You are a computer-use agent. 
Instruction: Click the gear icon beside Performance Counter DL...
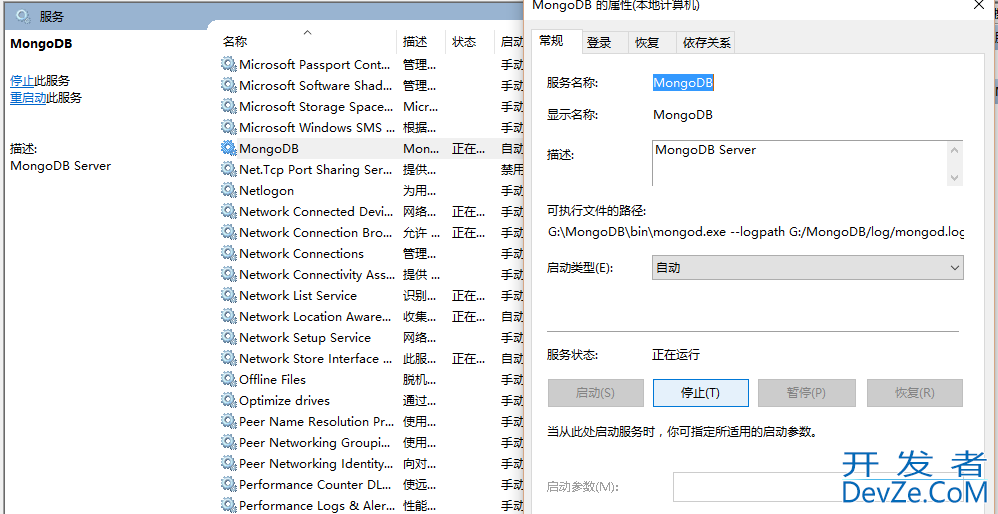pyautogui.click(x=228, y=484)
